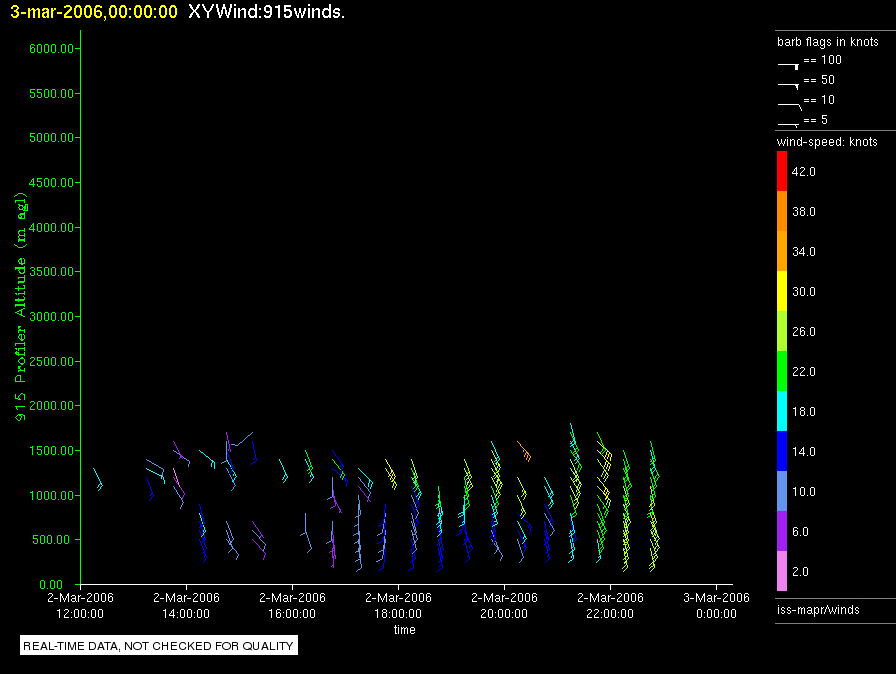Click the 3-Mar-2006 0:00:00 axis label
Viewport: 896px width, 674px height.
point(716,605)
